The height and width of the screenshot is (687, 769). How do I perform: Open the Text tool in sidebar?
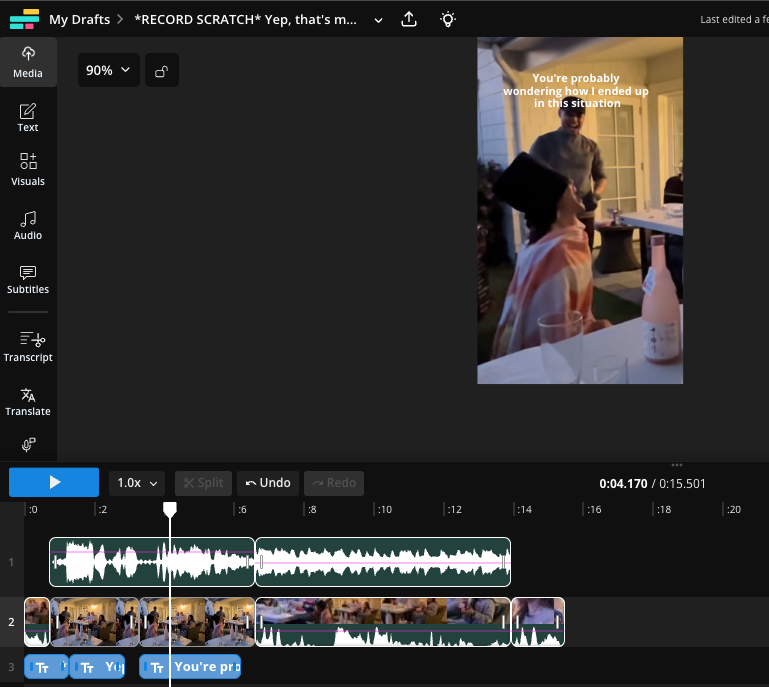[x=28, y=118]
